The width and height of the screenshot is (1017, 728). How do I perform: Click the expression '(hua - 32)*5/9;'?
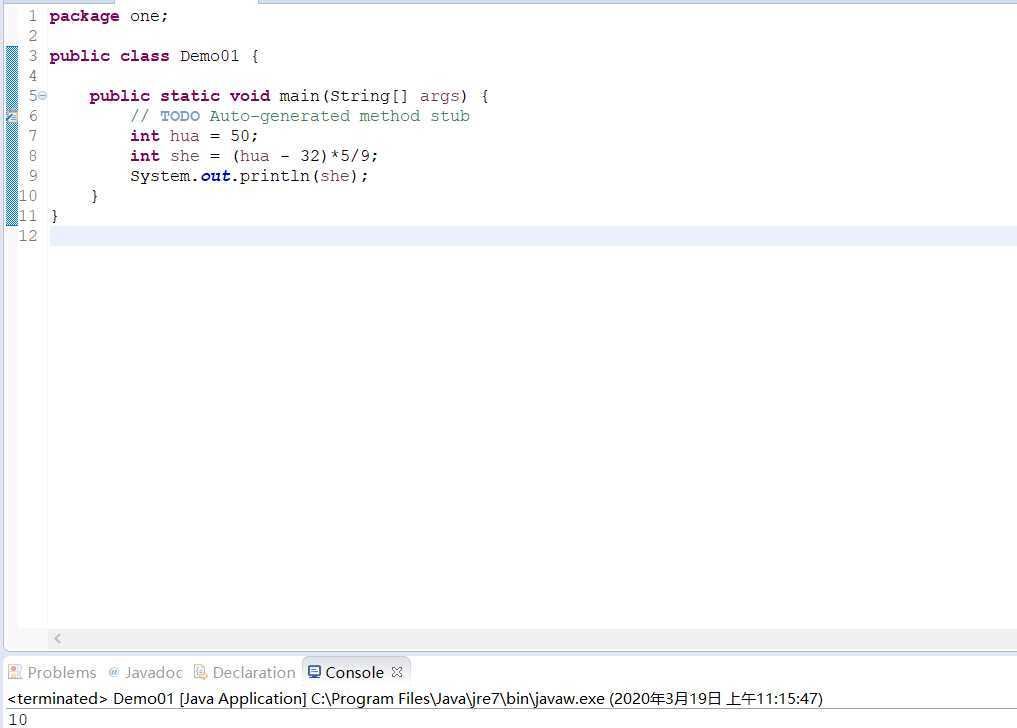(305, 156)
